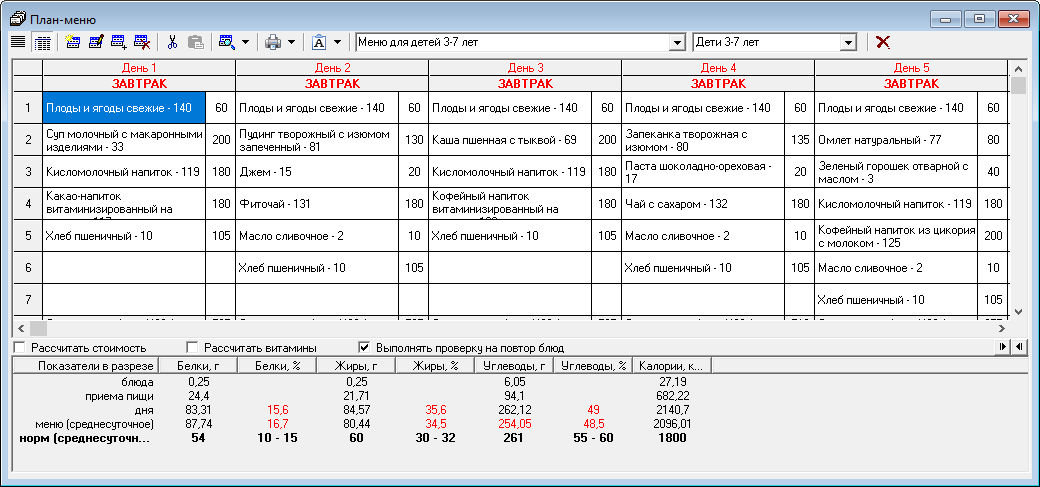Switch to list view icon in toolbar

pyautogui.click(x=18, y=42)
